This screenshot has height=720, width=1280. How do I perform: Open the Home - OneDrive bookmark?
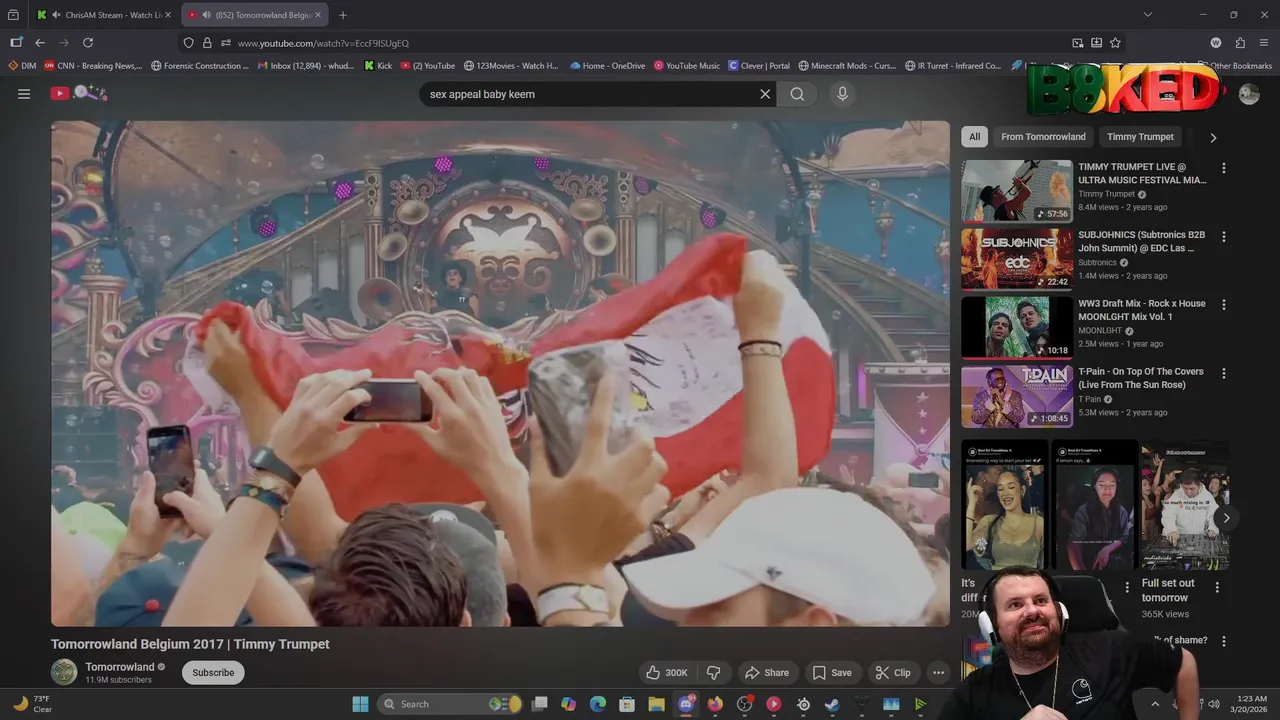coord(607,66)
